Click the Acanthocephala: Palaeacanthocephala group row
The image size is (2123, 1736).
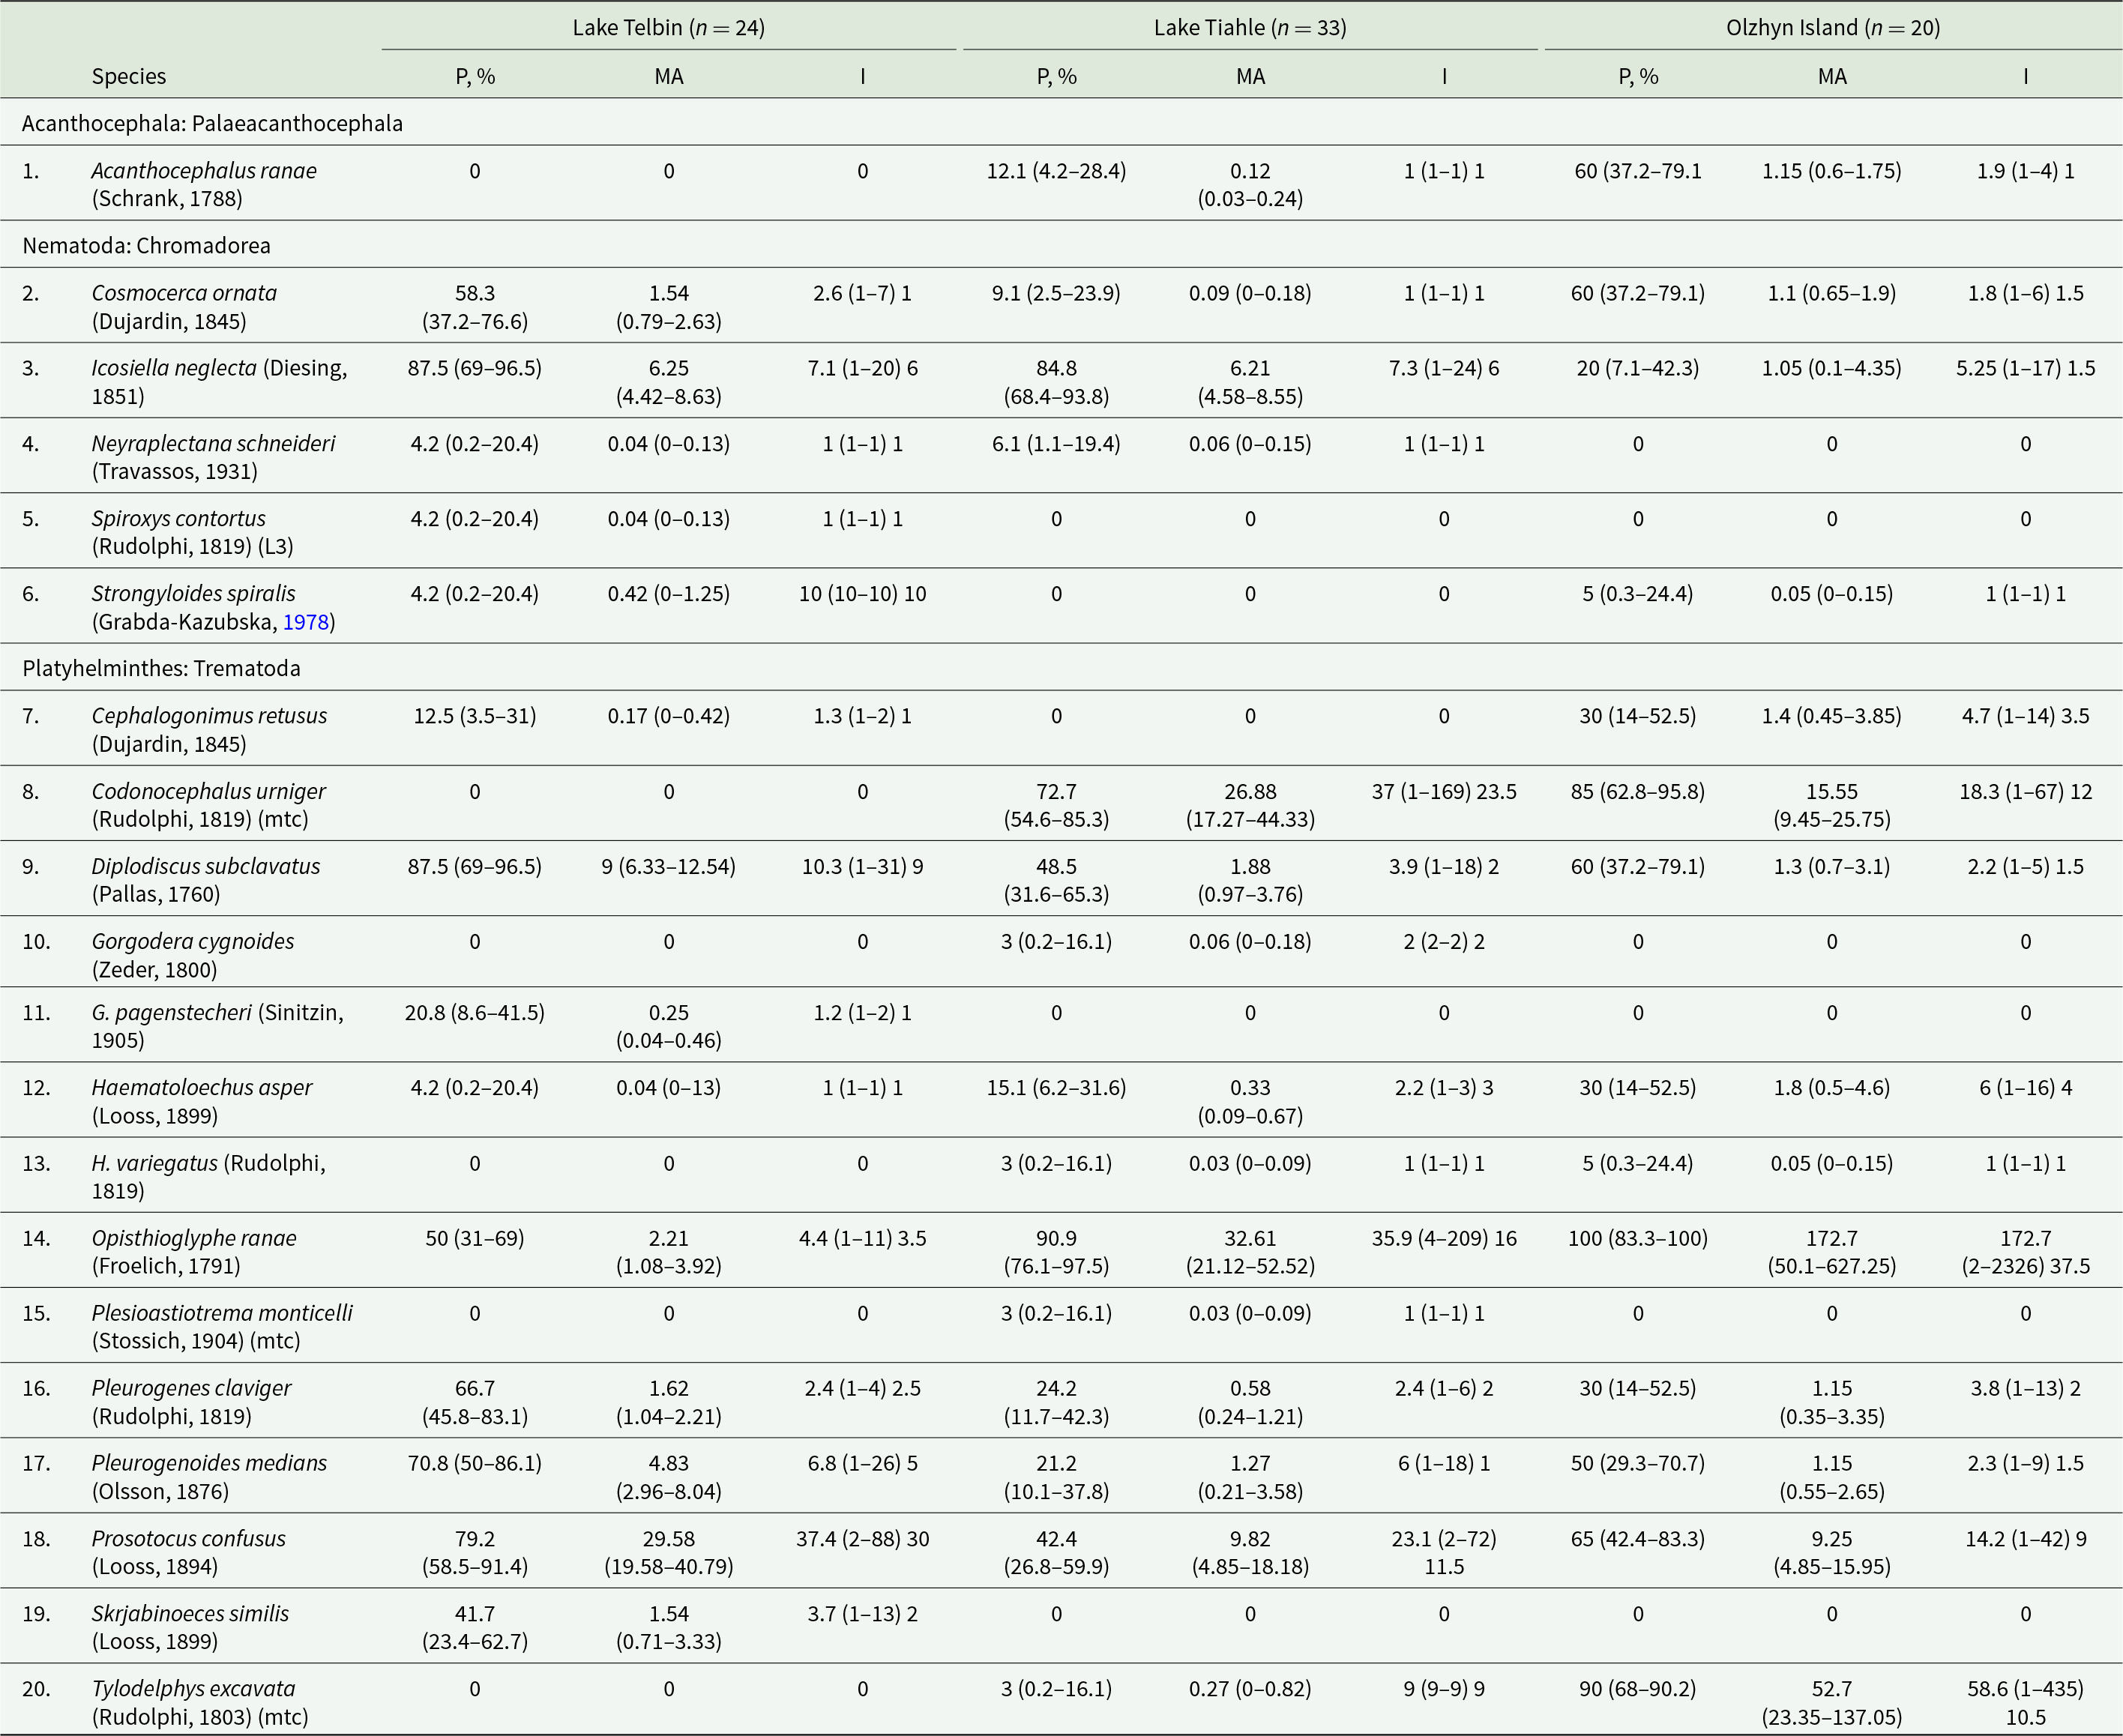pos(1061,122)
